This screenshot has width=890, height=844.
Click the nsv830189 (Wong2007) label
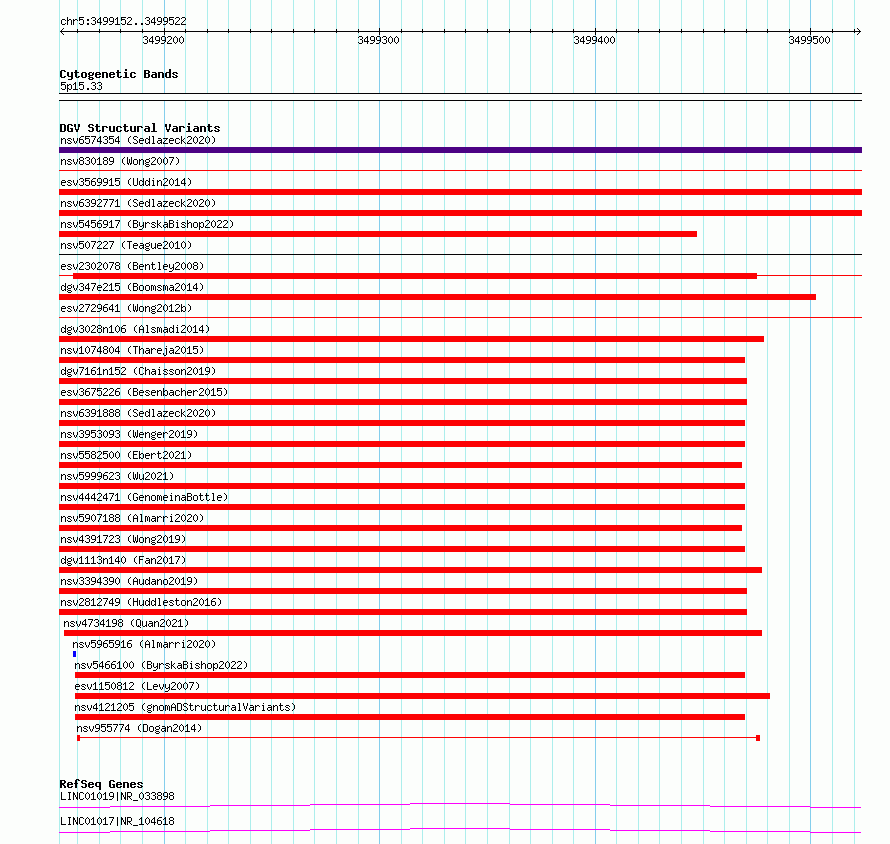coord(120,161)
